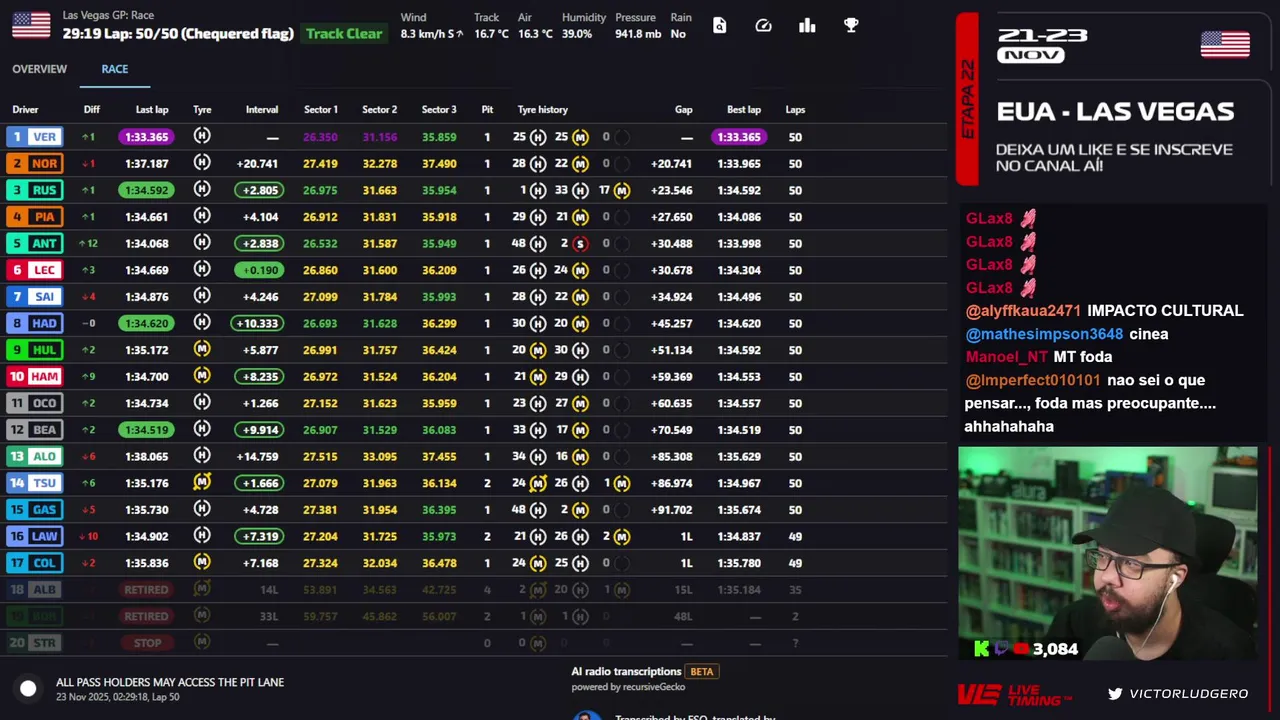The height and width of the screenshot is (720, 1280).
Task: Click the purple 26.350 sector 1 time
Action: pyautogui.click(x=320, y=137)
